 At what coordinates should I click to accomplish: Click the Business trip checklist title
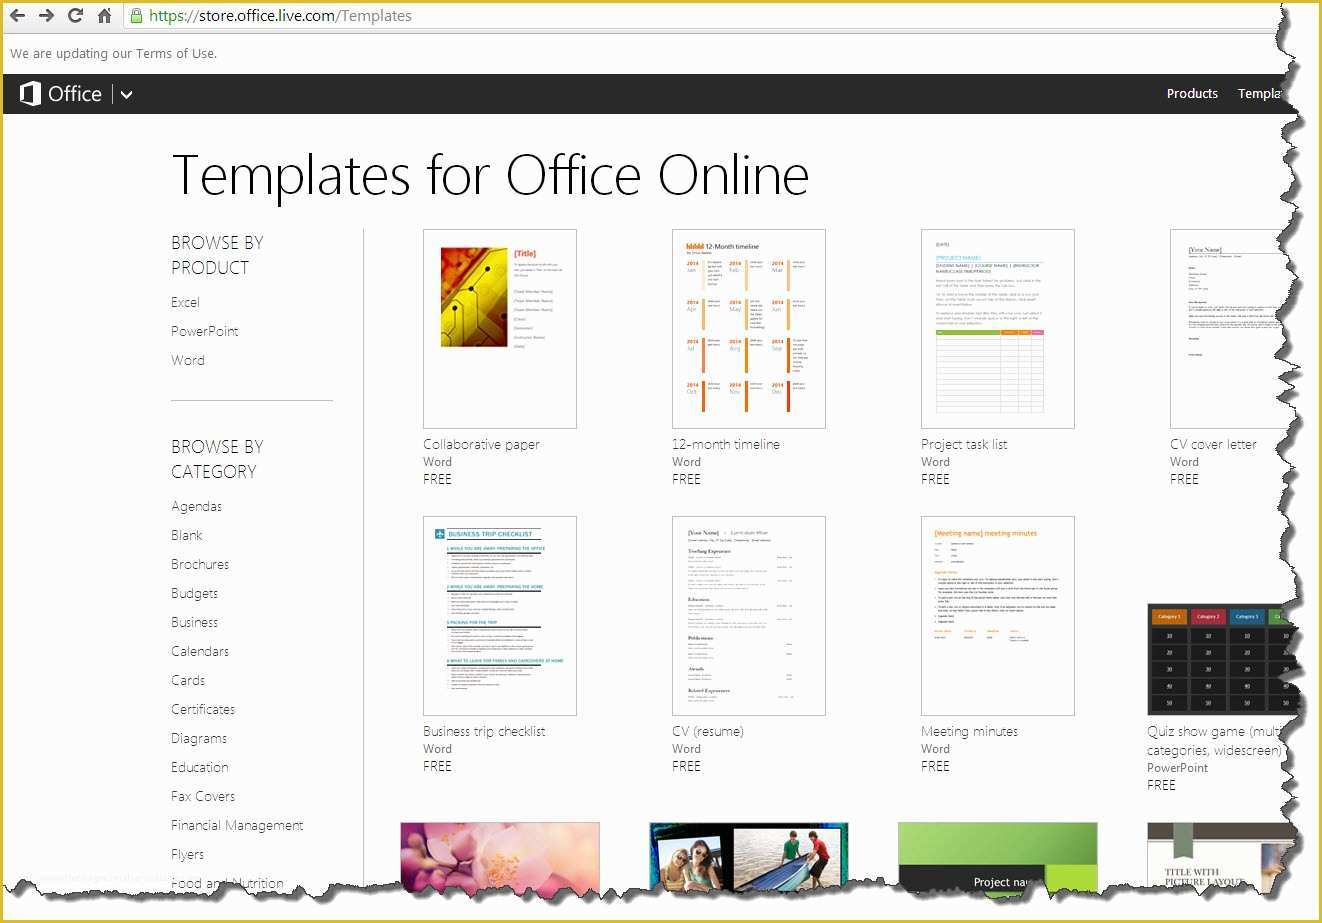[x=484, y=731]
